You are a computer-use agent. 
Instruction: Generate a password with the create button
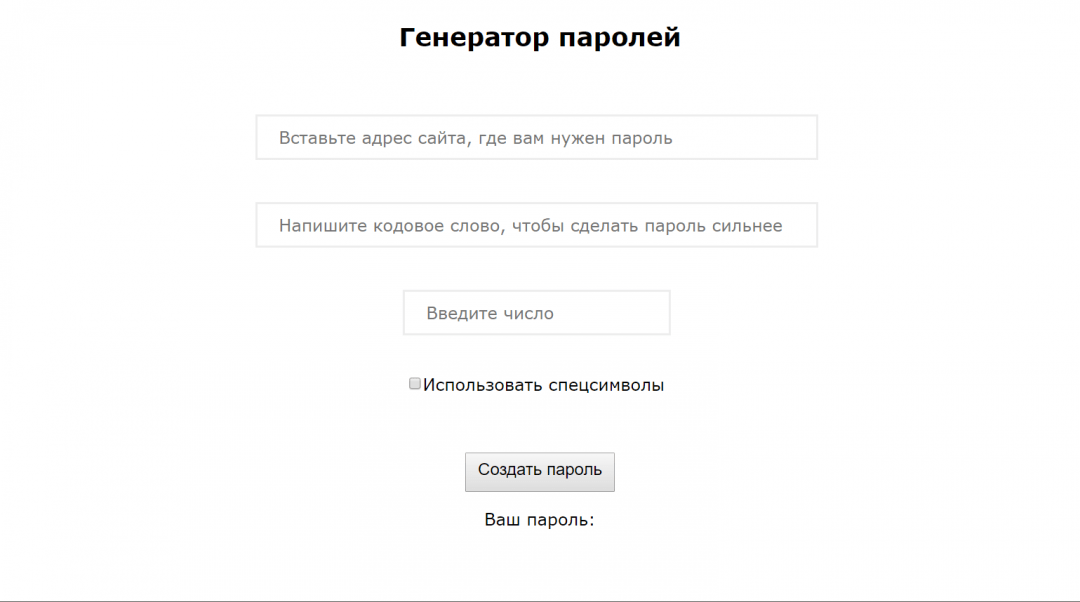coord(539,471)
